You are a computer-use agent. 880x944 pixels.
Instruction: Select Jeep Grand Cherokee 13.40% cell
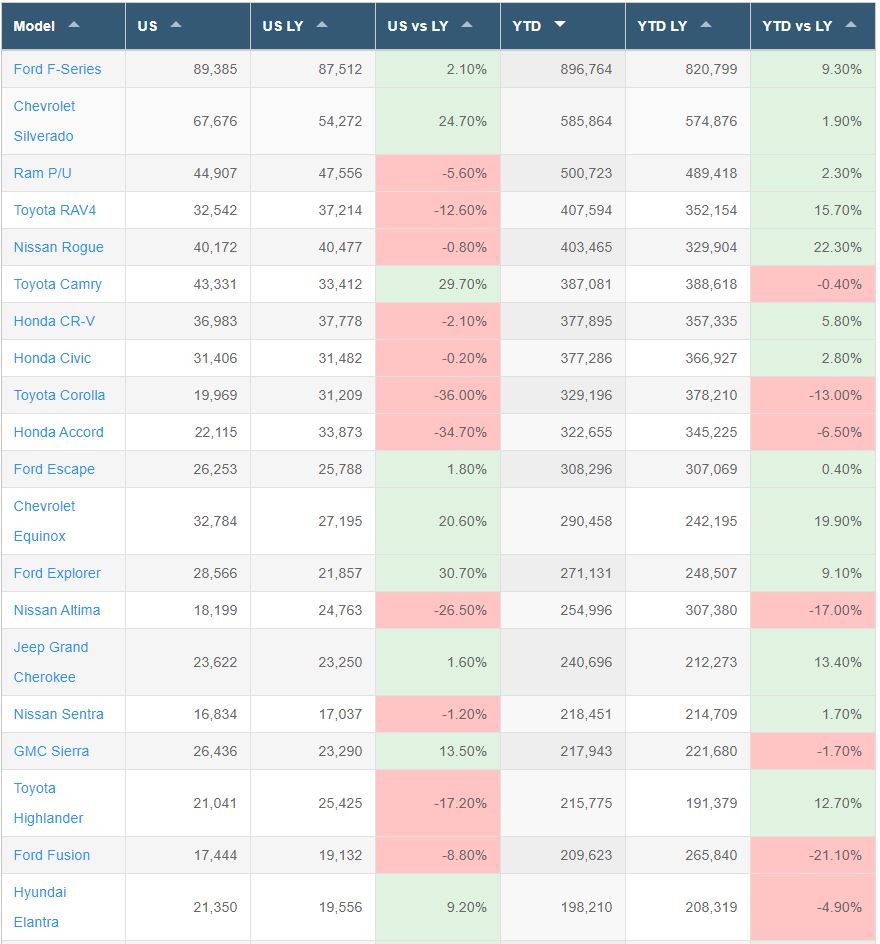coord(813,662)
